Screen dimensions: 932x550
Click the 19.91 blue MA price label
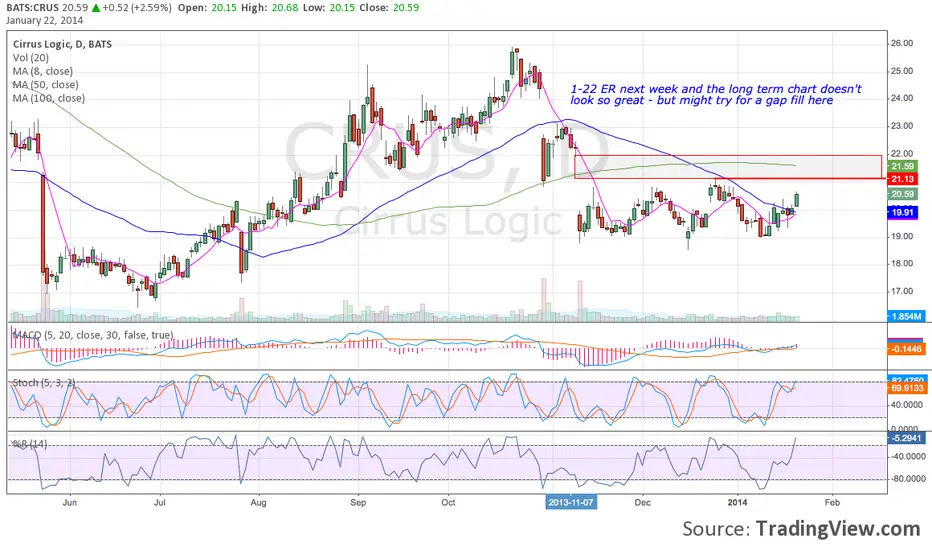pos(902,212)
